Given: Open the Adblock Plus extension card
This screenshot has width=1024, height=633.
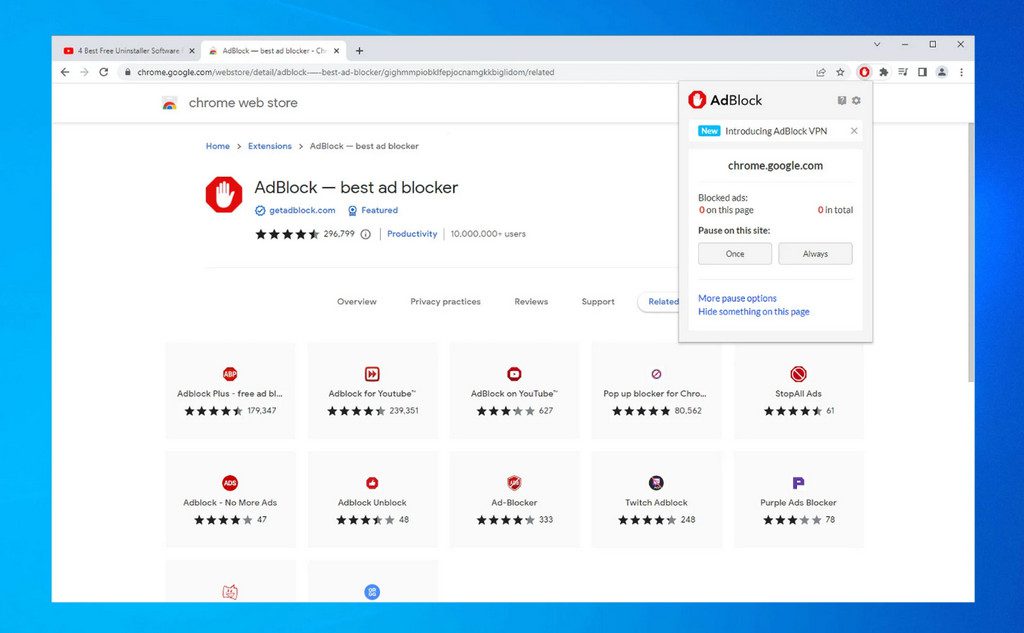Looking at the screenshot, I should pos(230,391).
